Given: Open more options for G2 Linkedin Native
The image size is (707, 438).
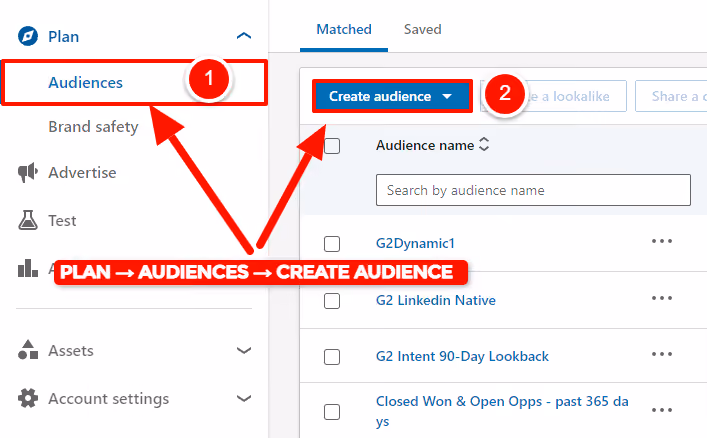Looking at the screenshot, I should click(661, 298).
